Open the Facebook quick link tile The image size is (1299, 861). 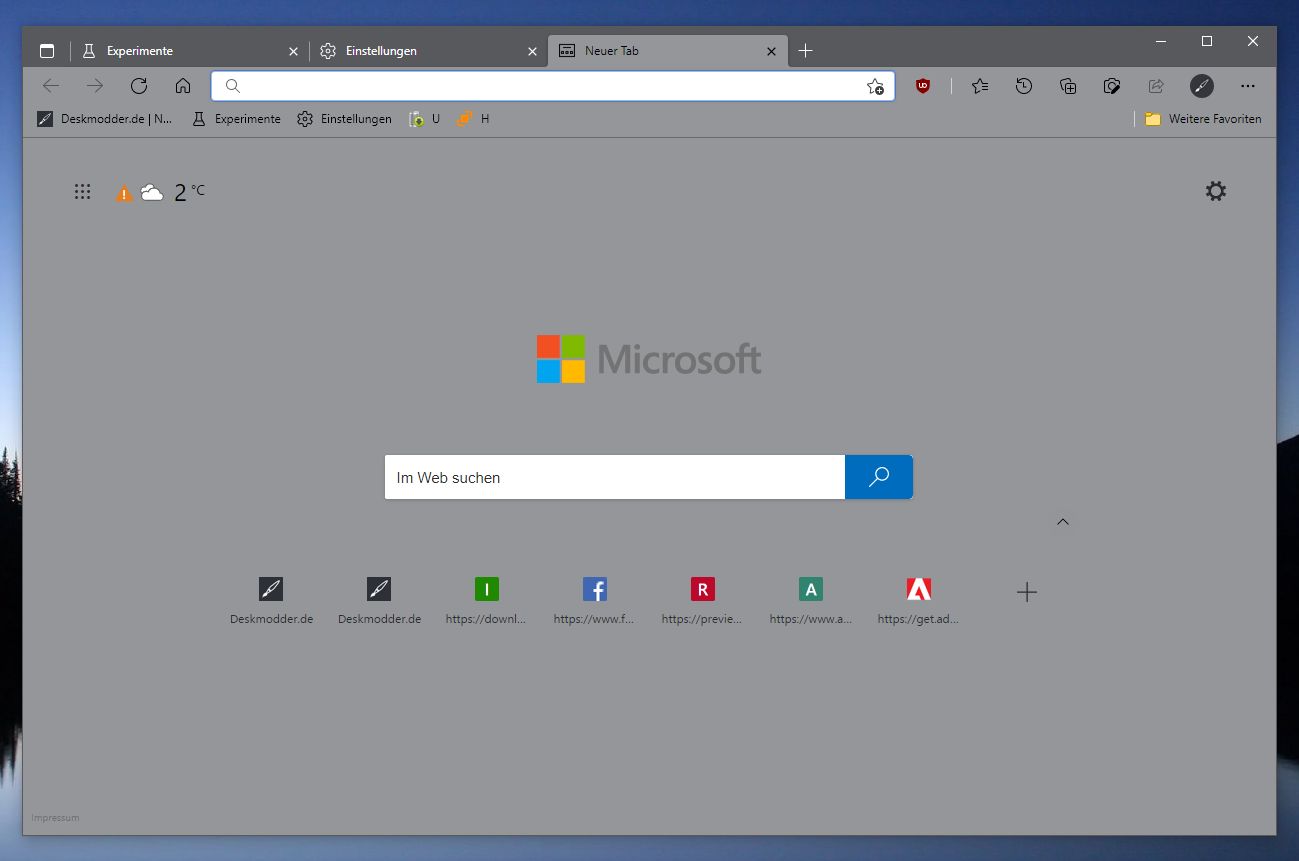click(595, 600)
